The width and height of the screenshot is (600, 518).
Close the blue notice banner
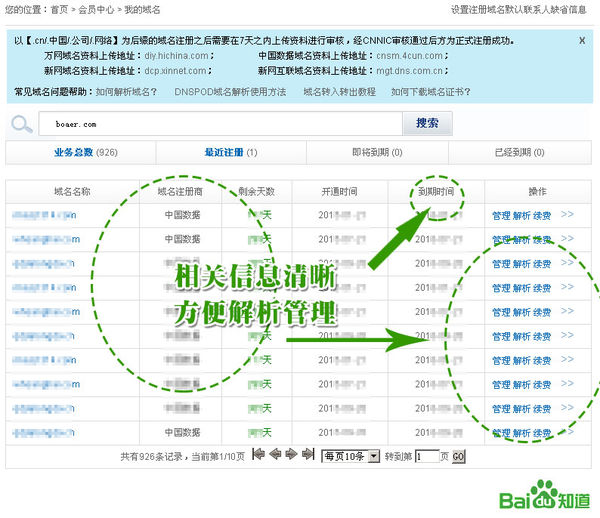pos(582,41)
